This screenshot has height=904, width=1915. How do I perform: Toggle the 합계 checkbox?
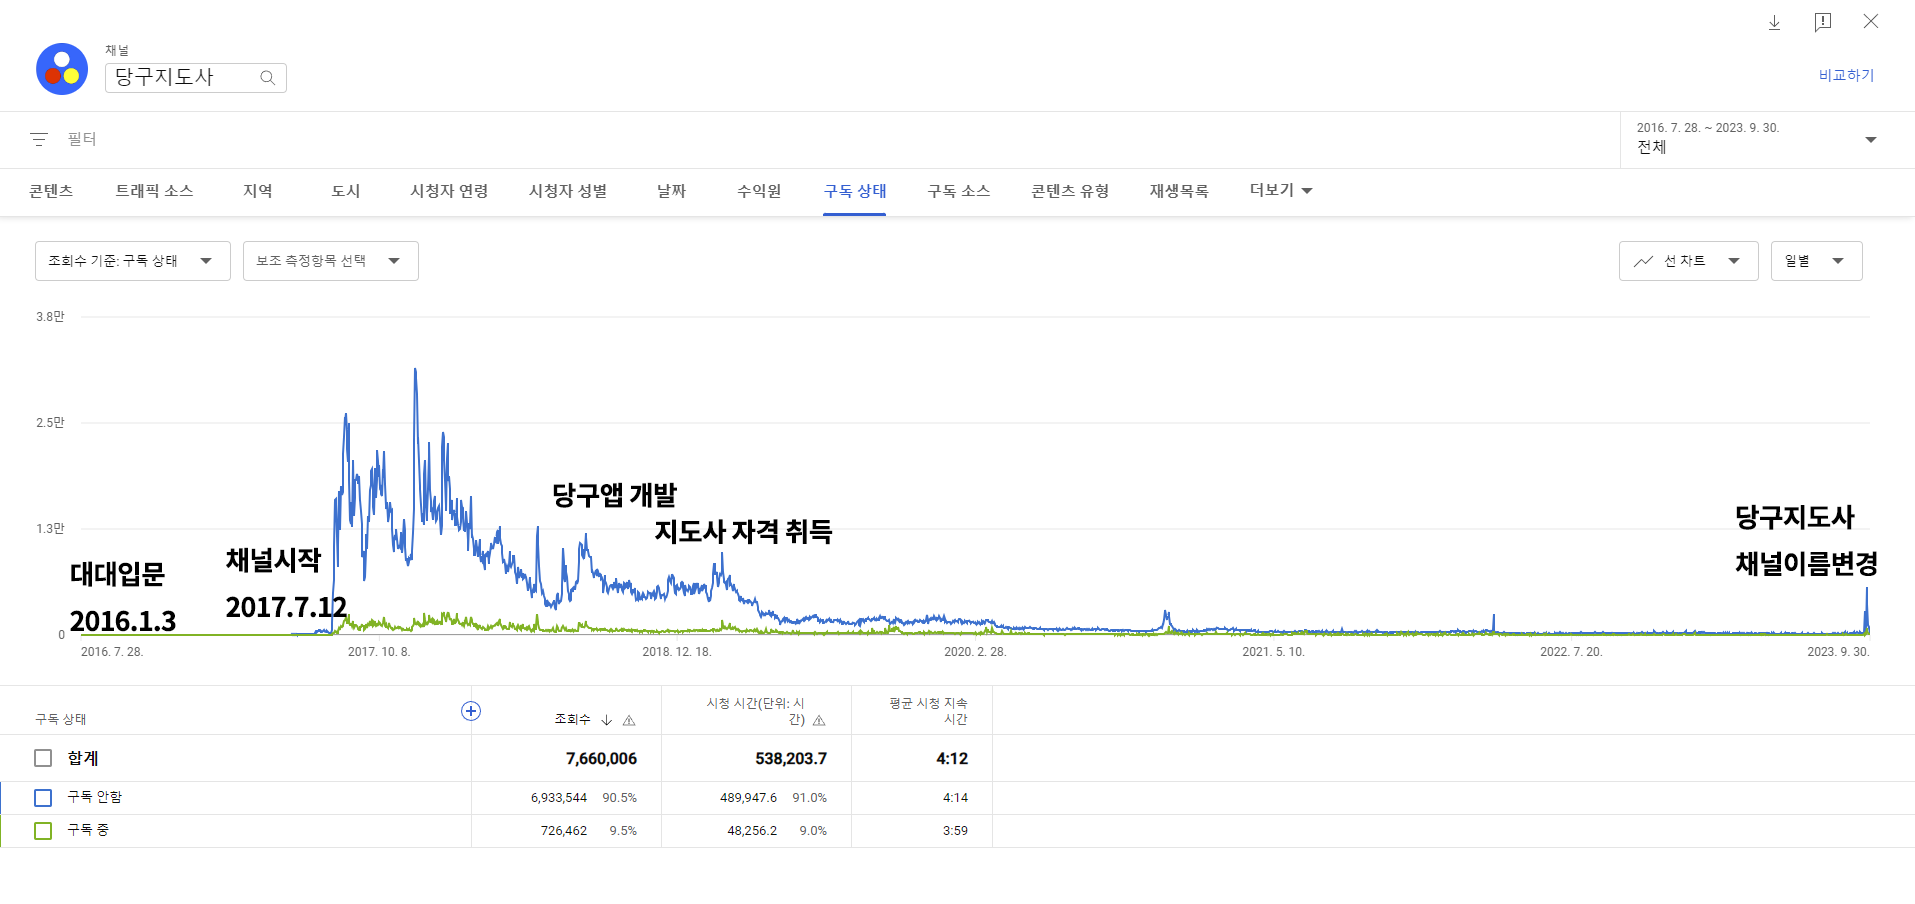tap(43, 758)
